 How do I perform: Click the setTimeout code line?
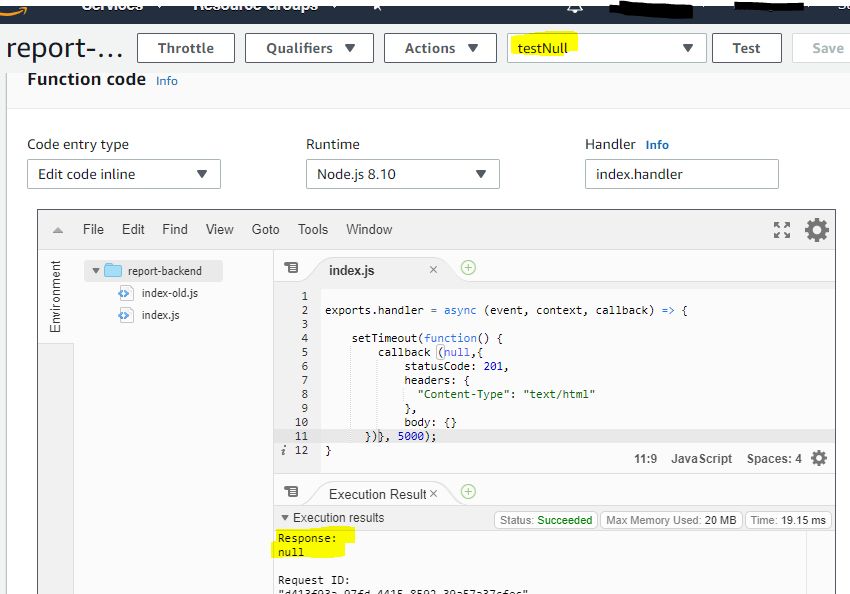[x=427, y=338]
